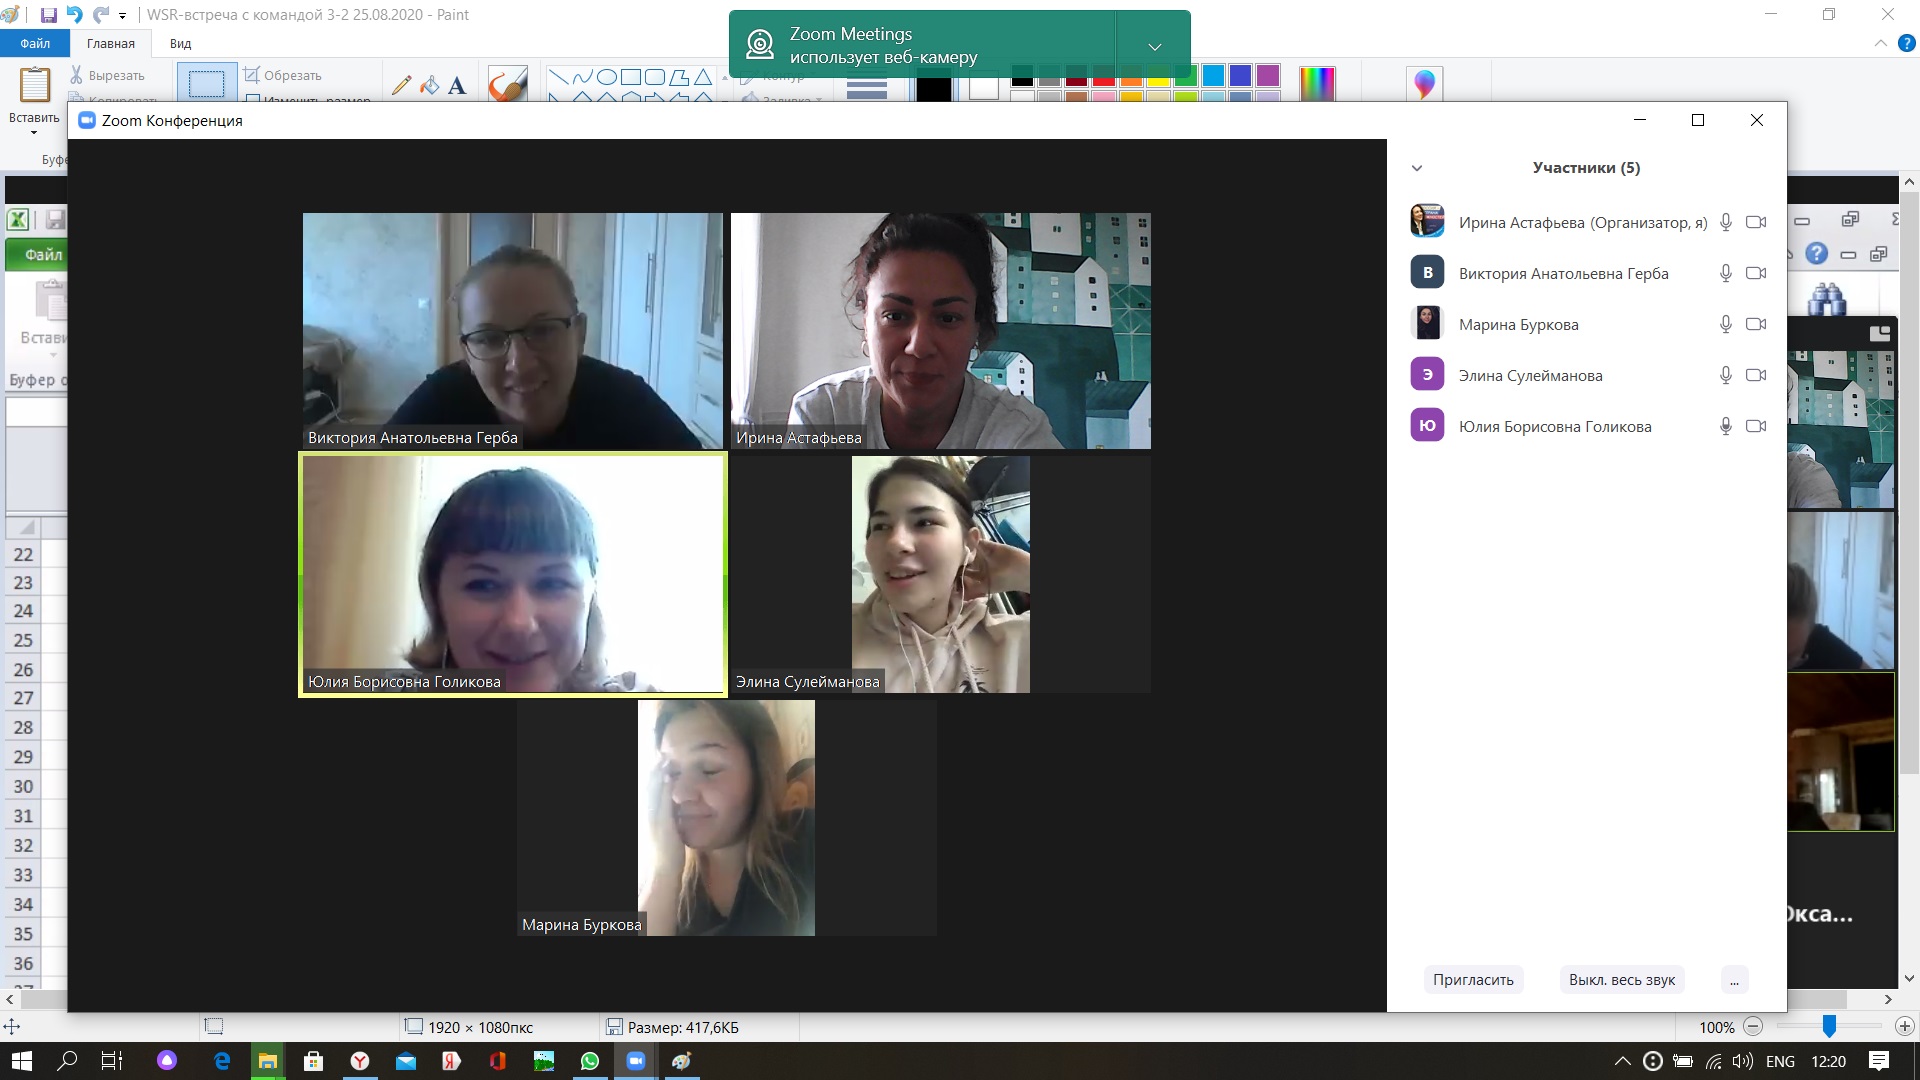Viewport: 1920px width, 1080px height.
Task: Click zoom in plus in Paint status bar
Action: (1904, 1026)
